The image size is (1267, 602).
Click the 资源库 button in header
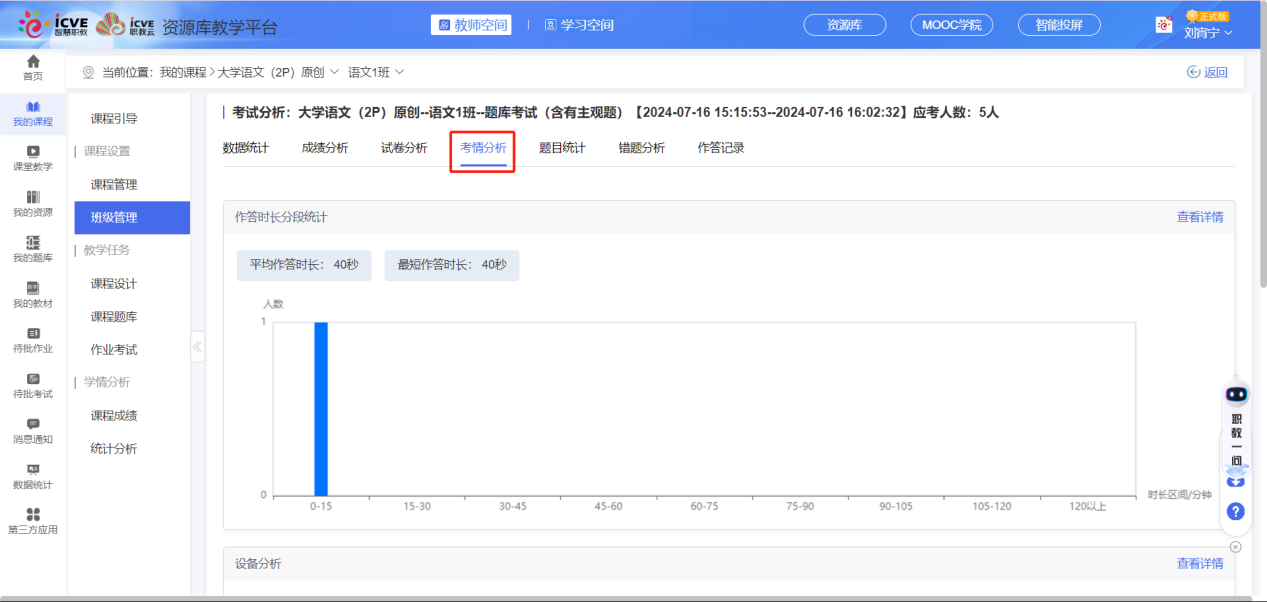click(x=845, y=25)
